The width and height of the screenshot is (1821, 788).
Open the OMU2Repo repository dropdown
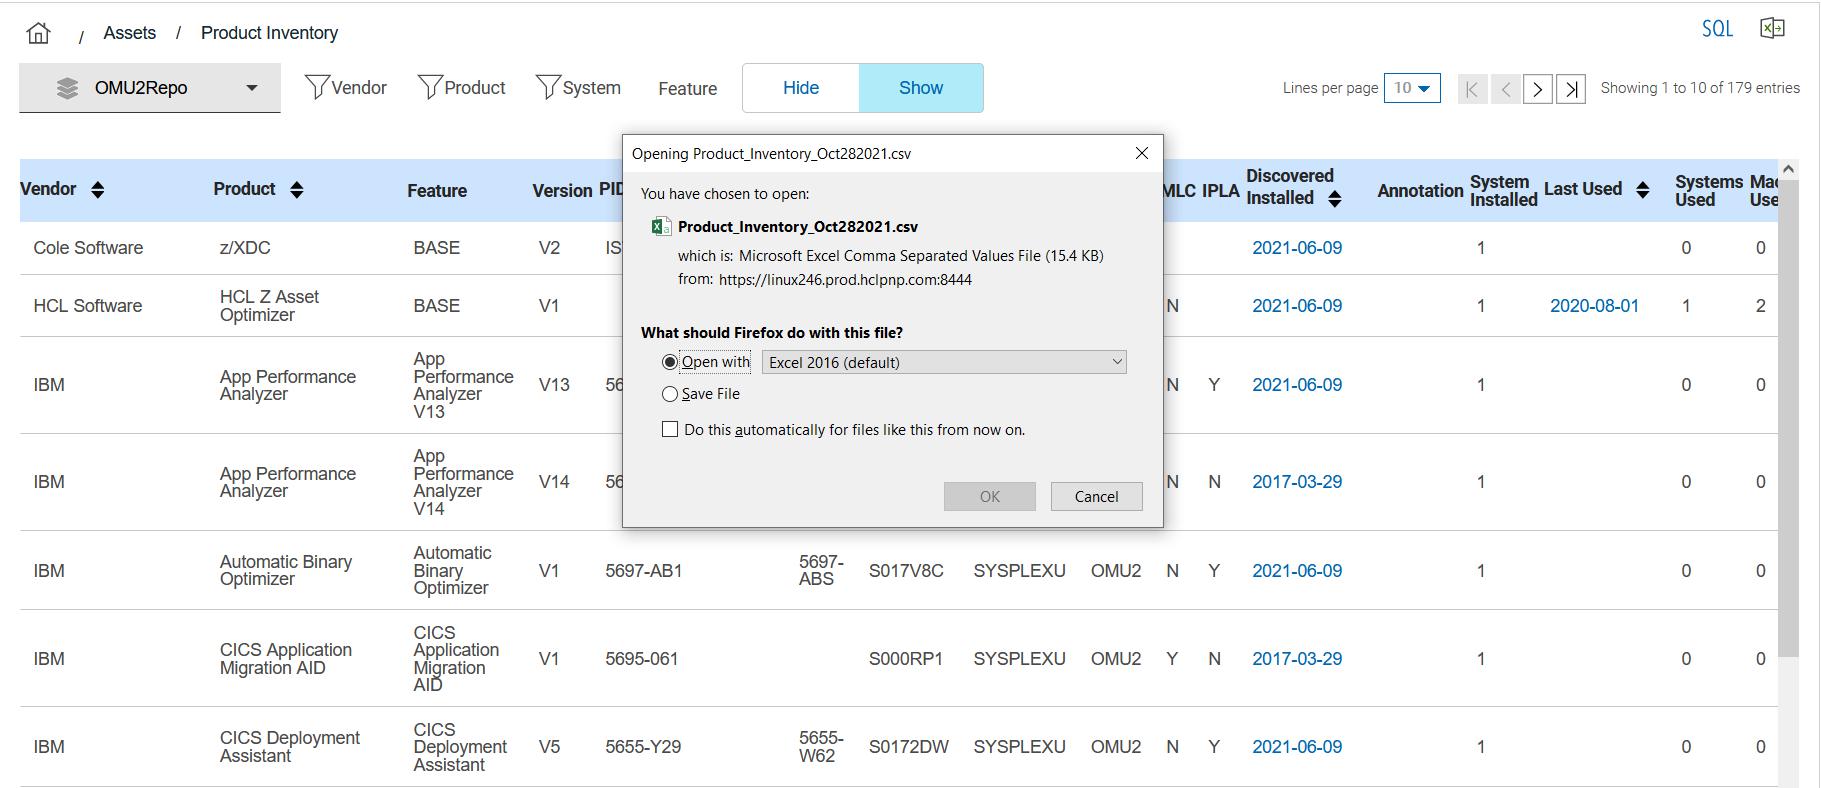(x=150, y=88)
